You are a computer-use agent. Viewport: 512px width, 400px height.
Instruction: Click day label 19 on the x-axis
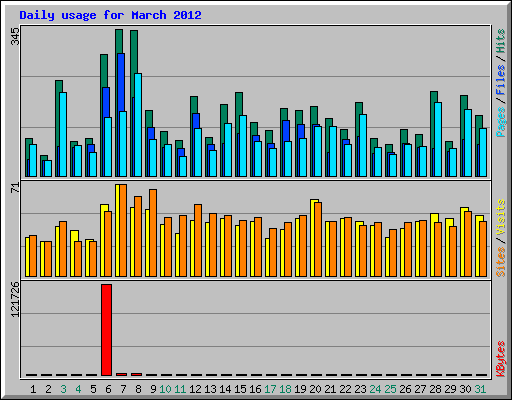click(300, 389)
